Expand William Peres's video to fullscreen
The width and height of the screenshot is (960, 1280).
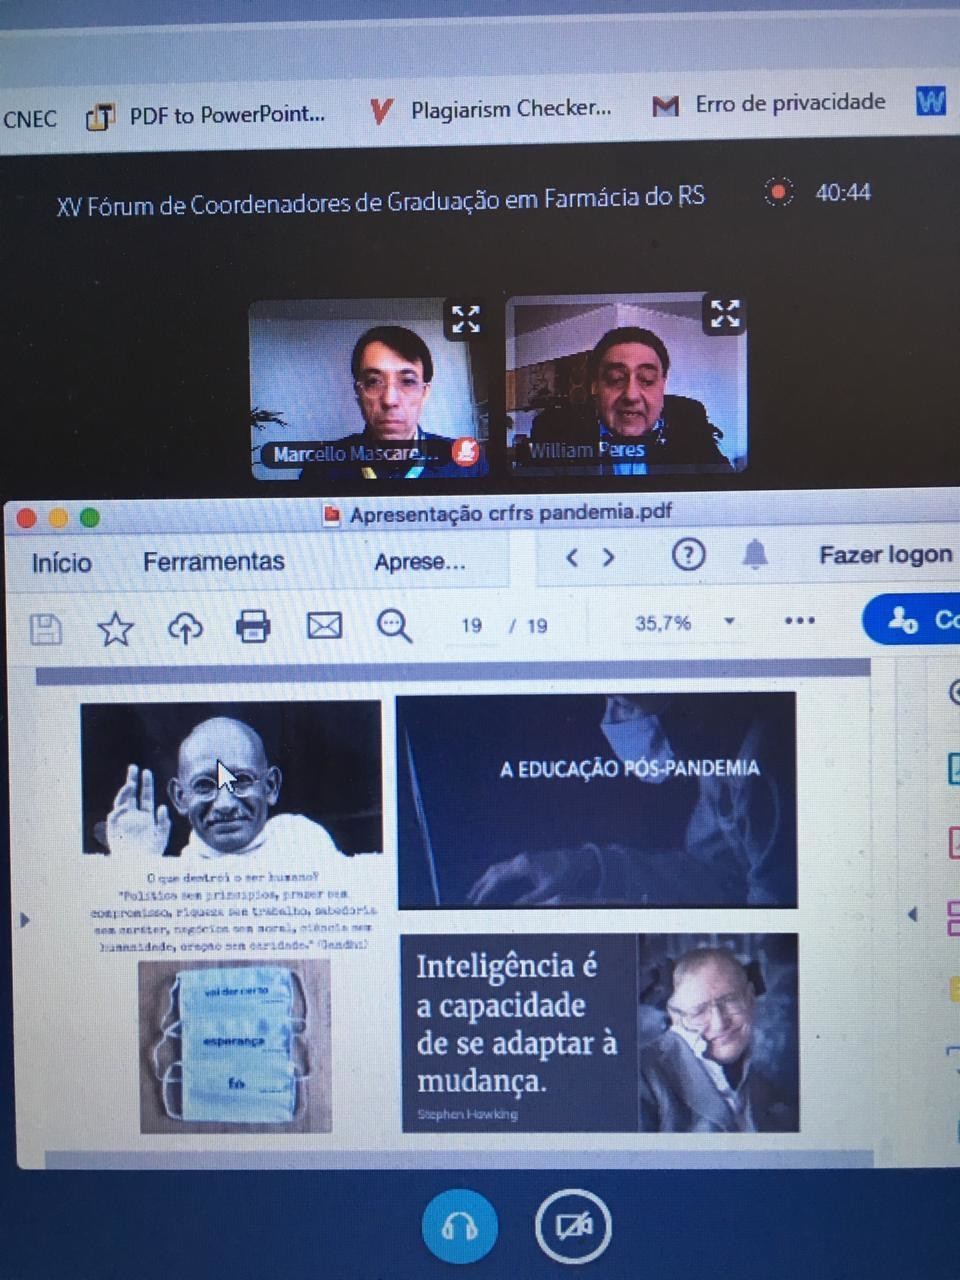click(x=724, y=313)
